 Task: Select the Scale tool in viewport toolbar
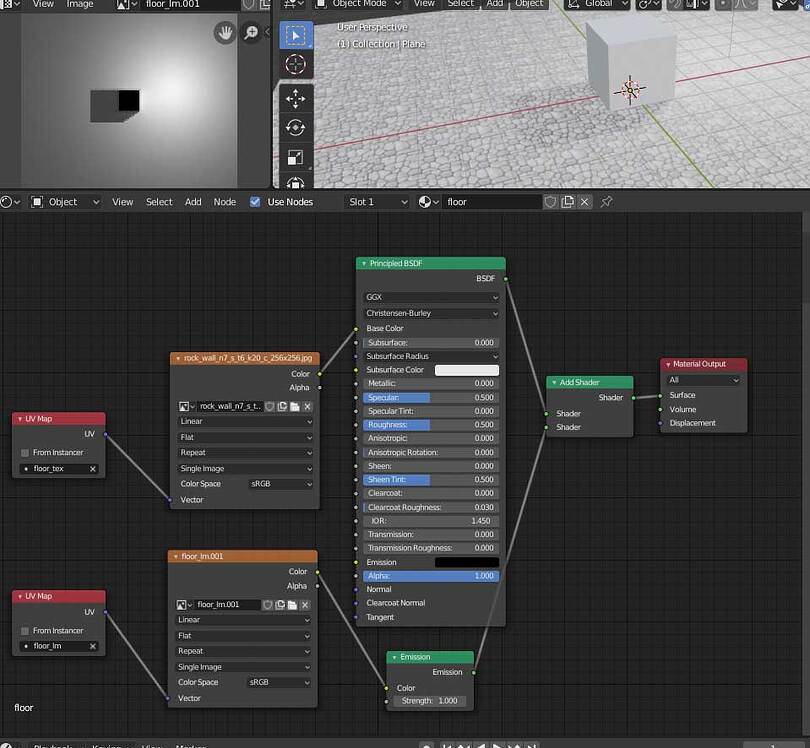(295, 157)
